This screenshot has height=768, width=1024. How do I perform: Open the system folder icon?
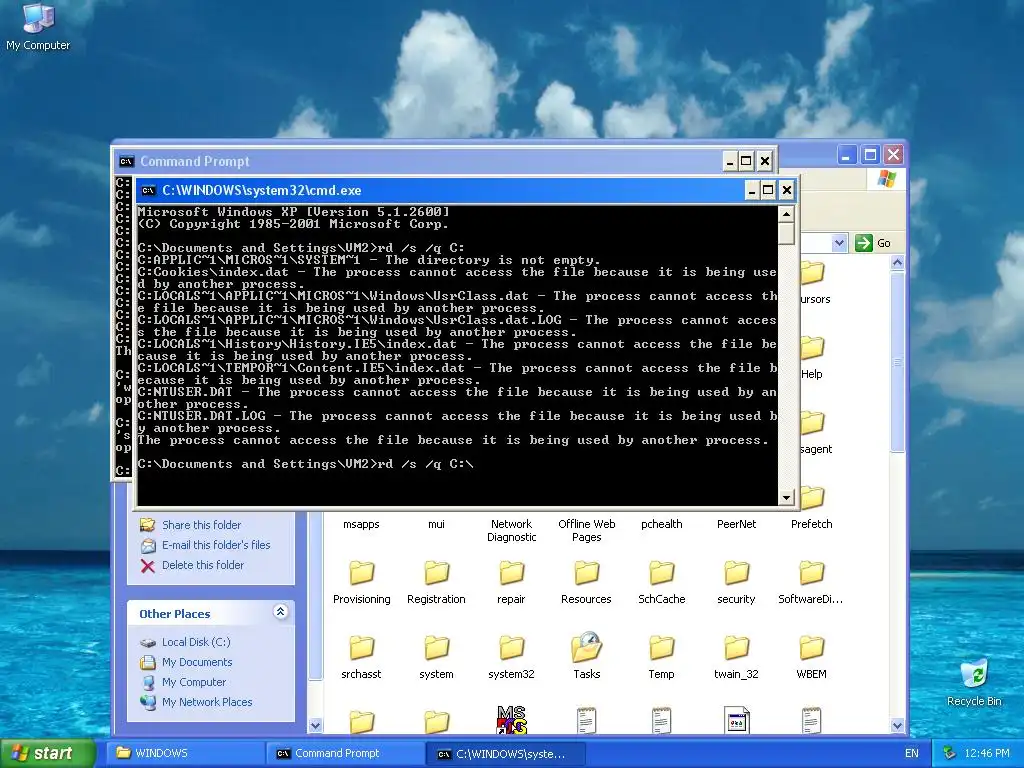pyautogui.click(x=436, y=648)
